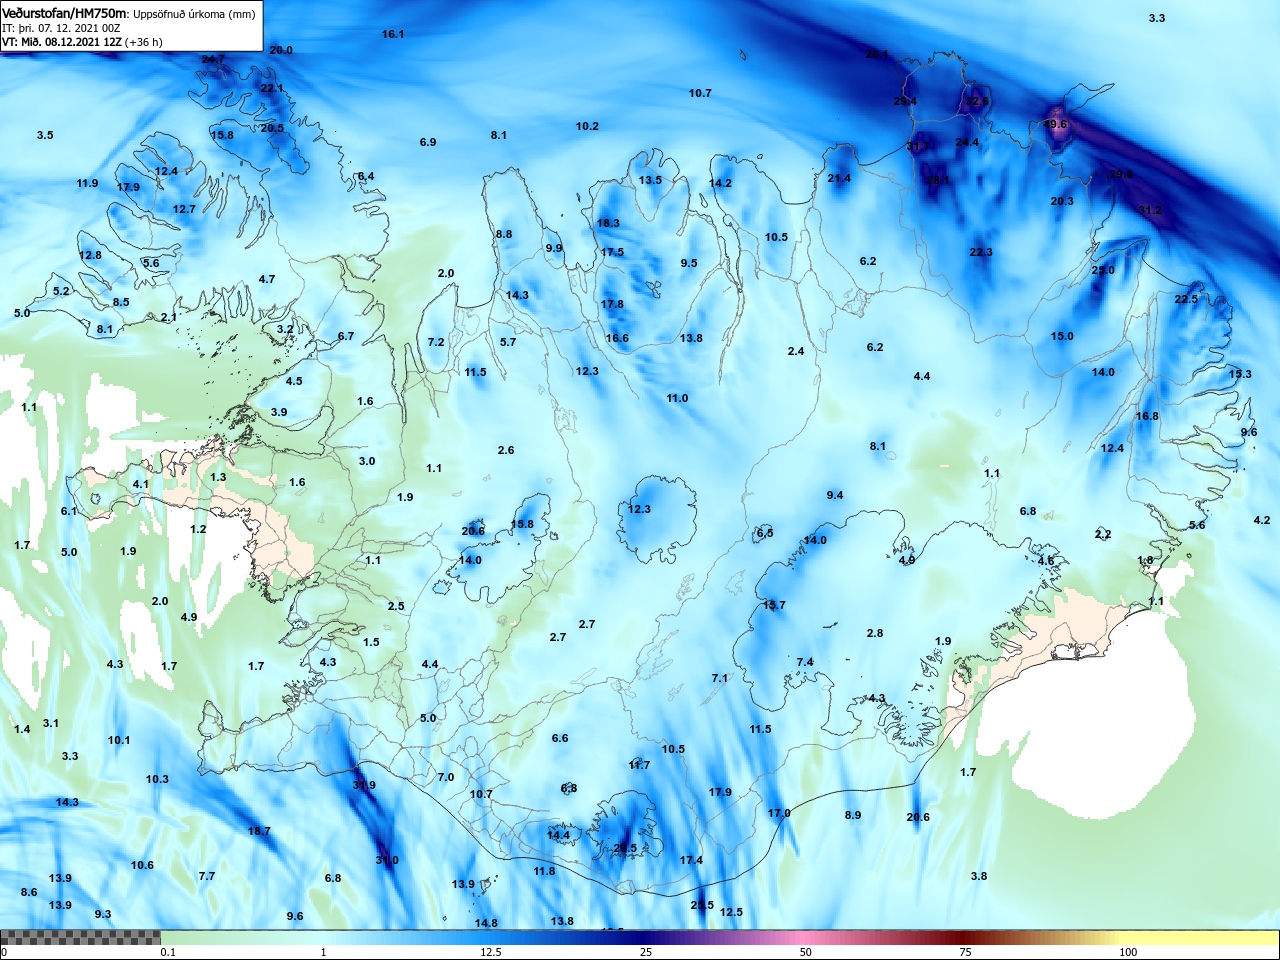Click the 6.6 precipitation value
This screenshot has height=960, width=1280.
(x=560, y=739)
